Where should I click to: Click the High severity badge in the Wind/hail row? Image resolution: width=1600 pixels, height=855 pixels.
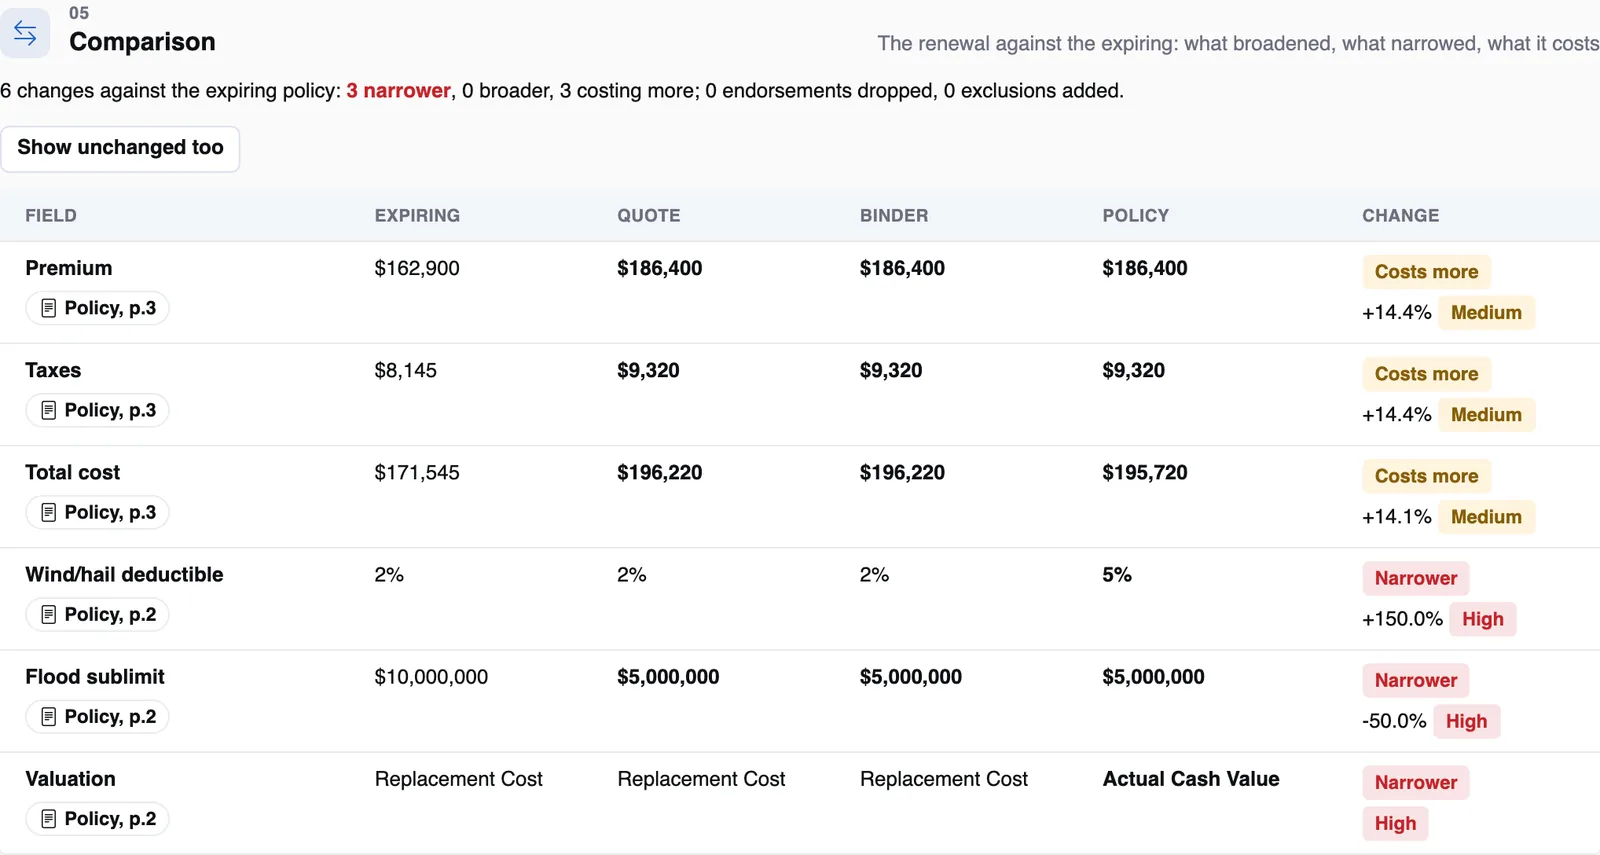click(x=1482, y=619)
